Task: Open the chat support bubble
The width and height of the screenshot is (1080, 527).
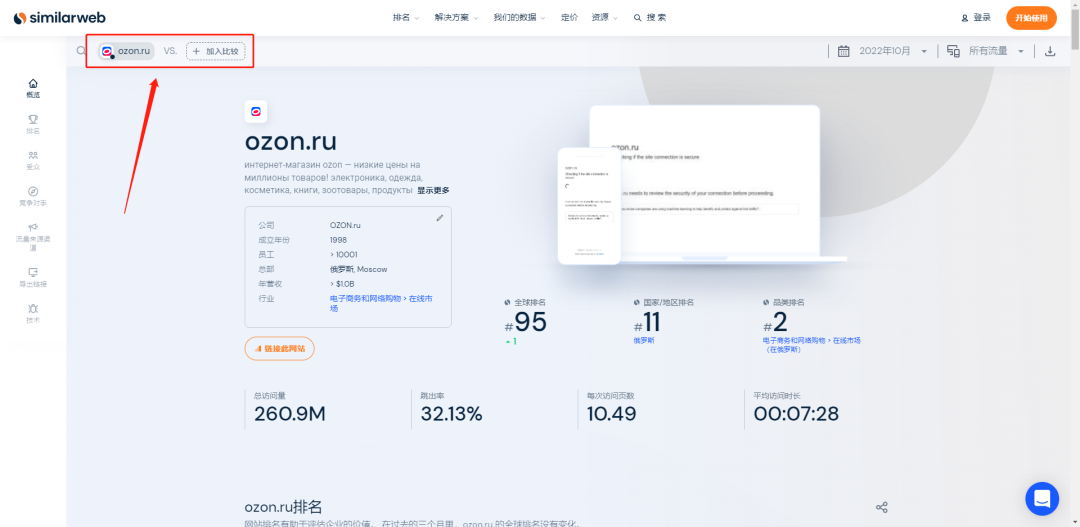Action: click(1041, 499)
